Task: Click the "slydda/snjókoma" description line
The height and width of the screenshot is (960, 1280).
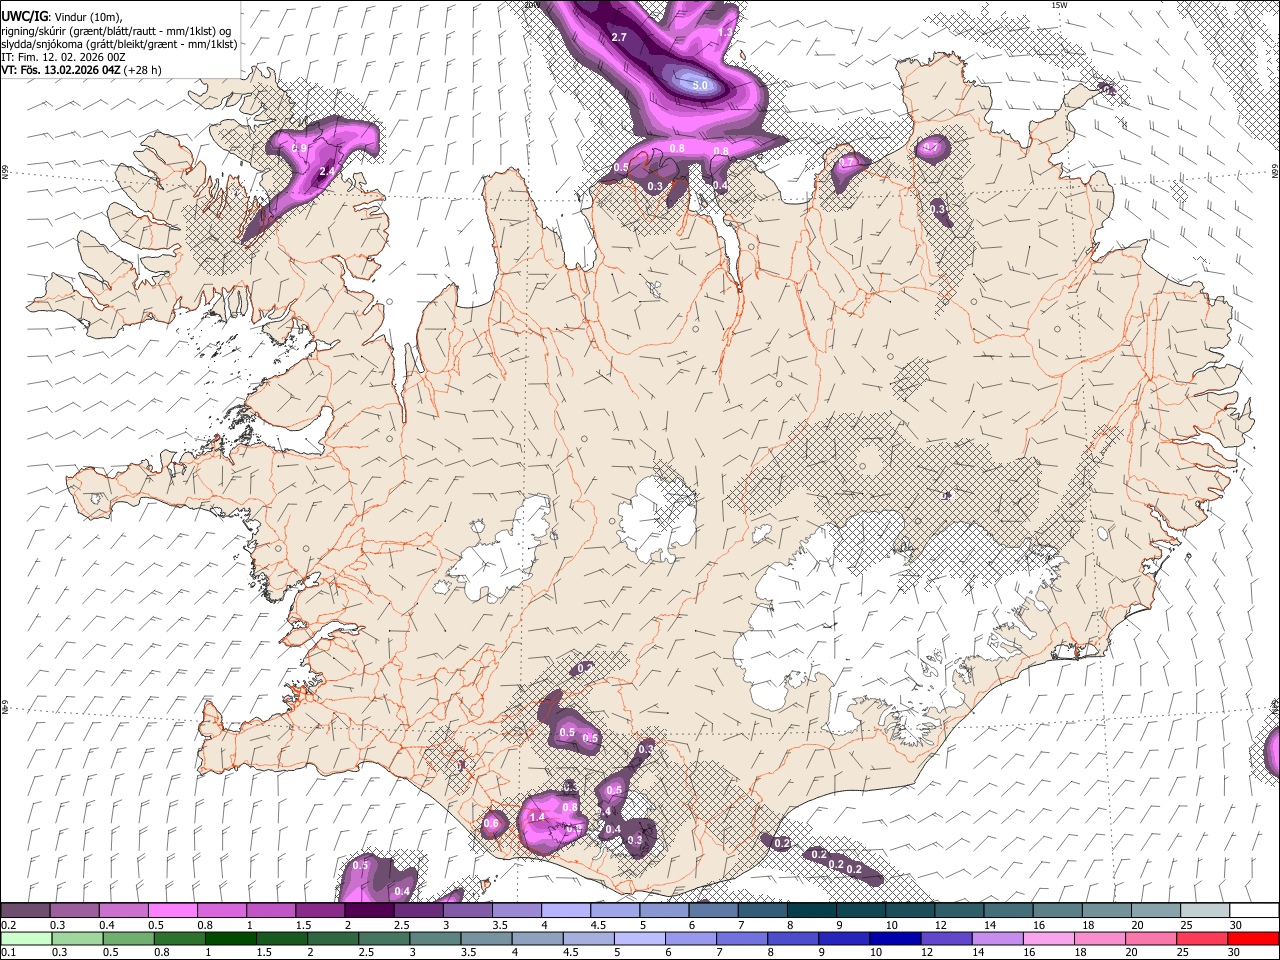Action: [x=119, y=44]
